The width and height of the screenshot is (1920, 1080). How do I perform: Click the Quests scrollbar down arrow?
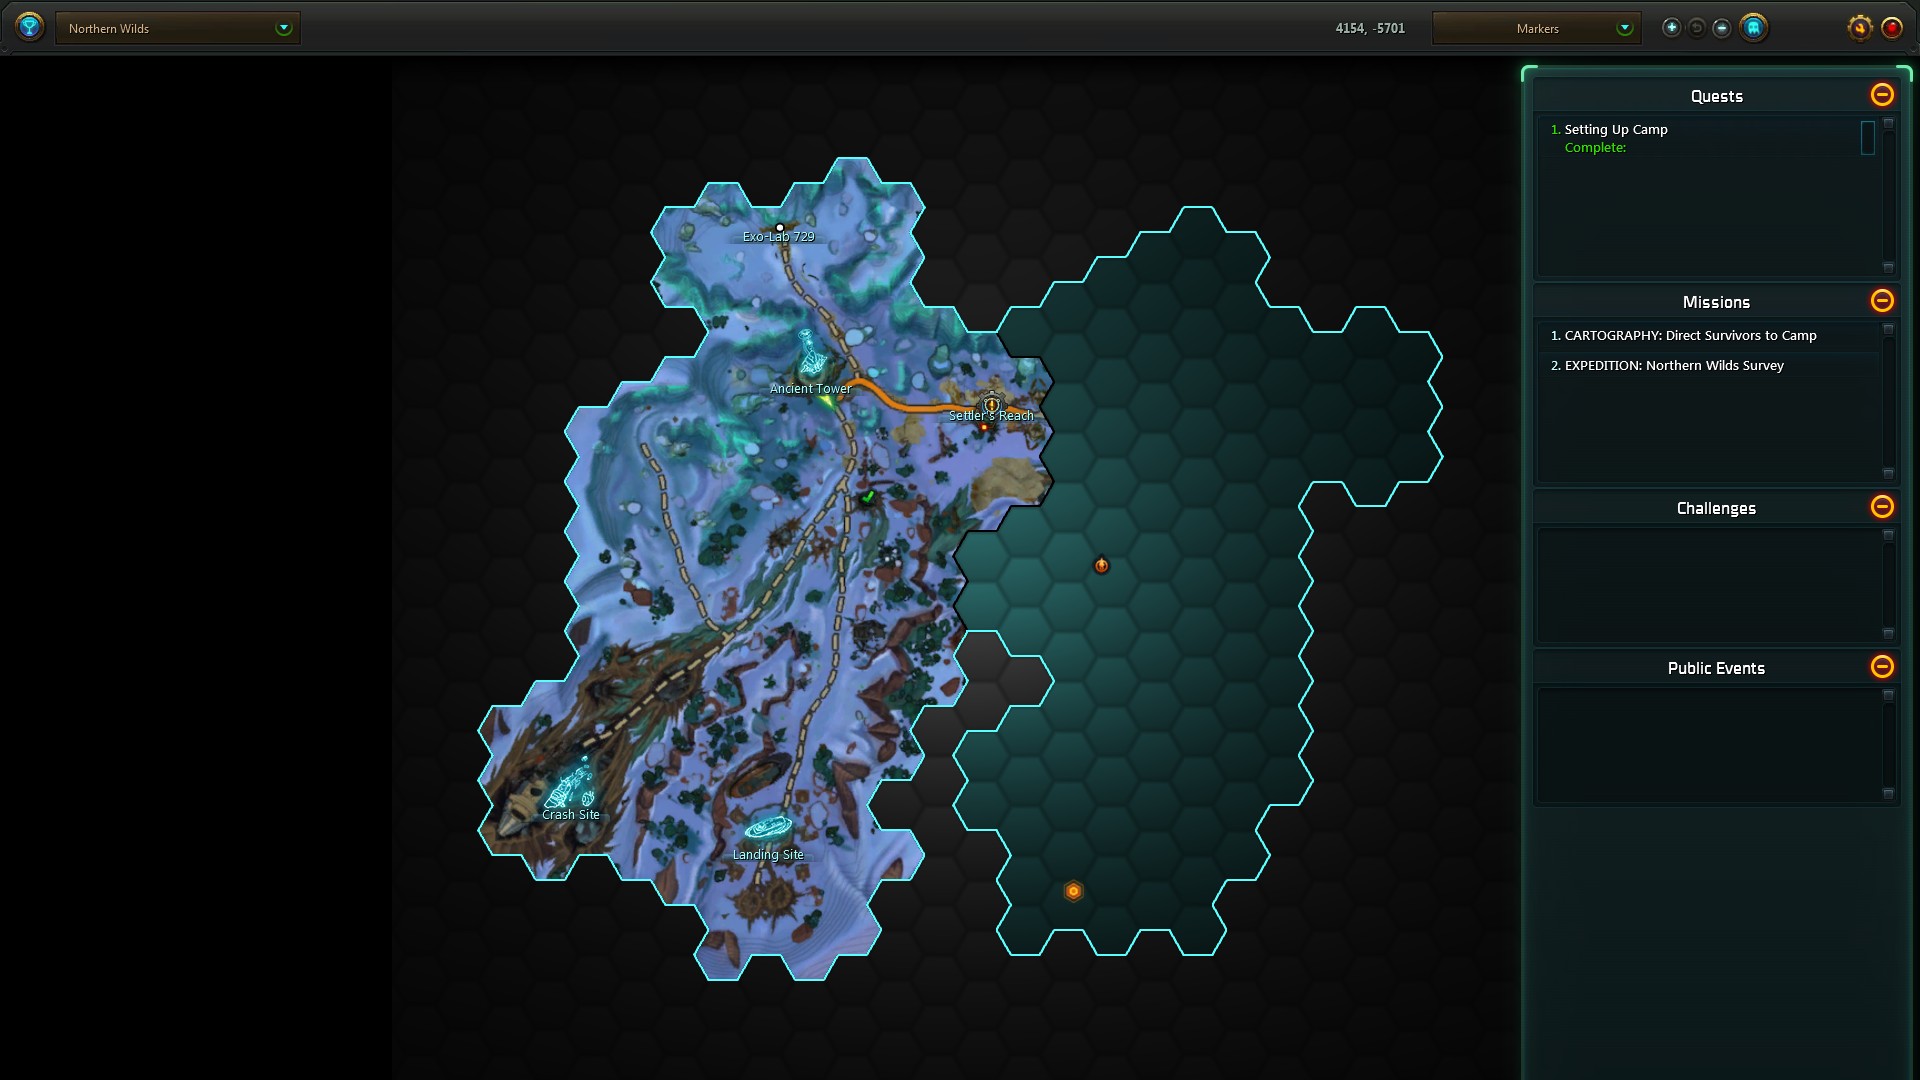[x=1888, y=267]
